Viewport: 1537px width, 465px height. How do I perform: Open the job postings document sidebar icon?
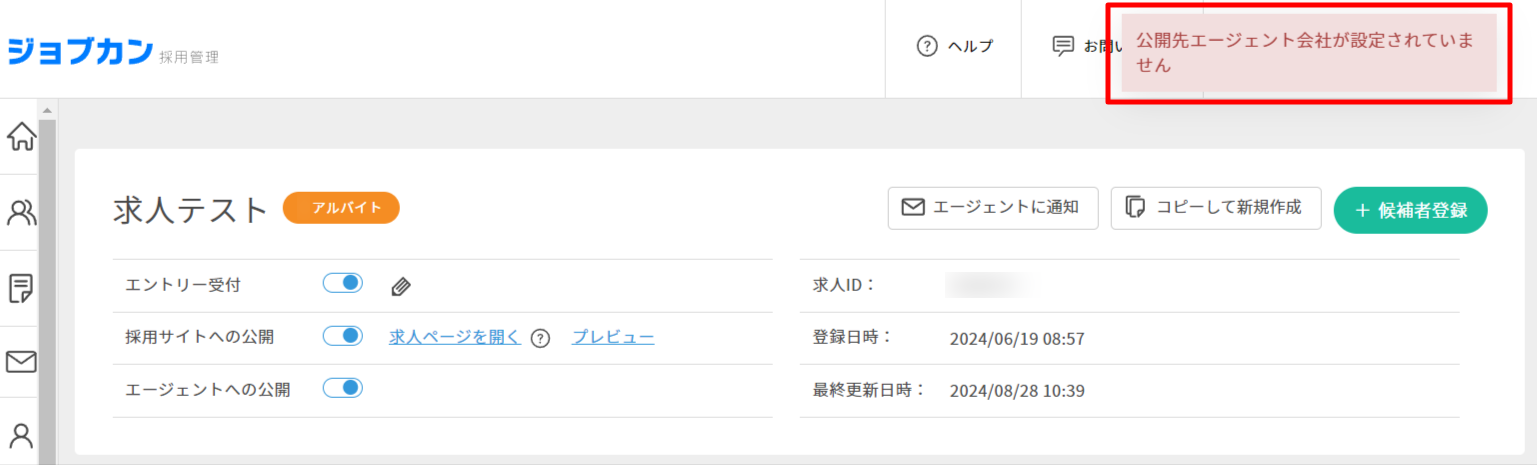point(21,288)
